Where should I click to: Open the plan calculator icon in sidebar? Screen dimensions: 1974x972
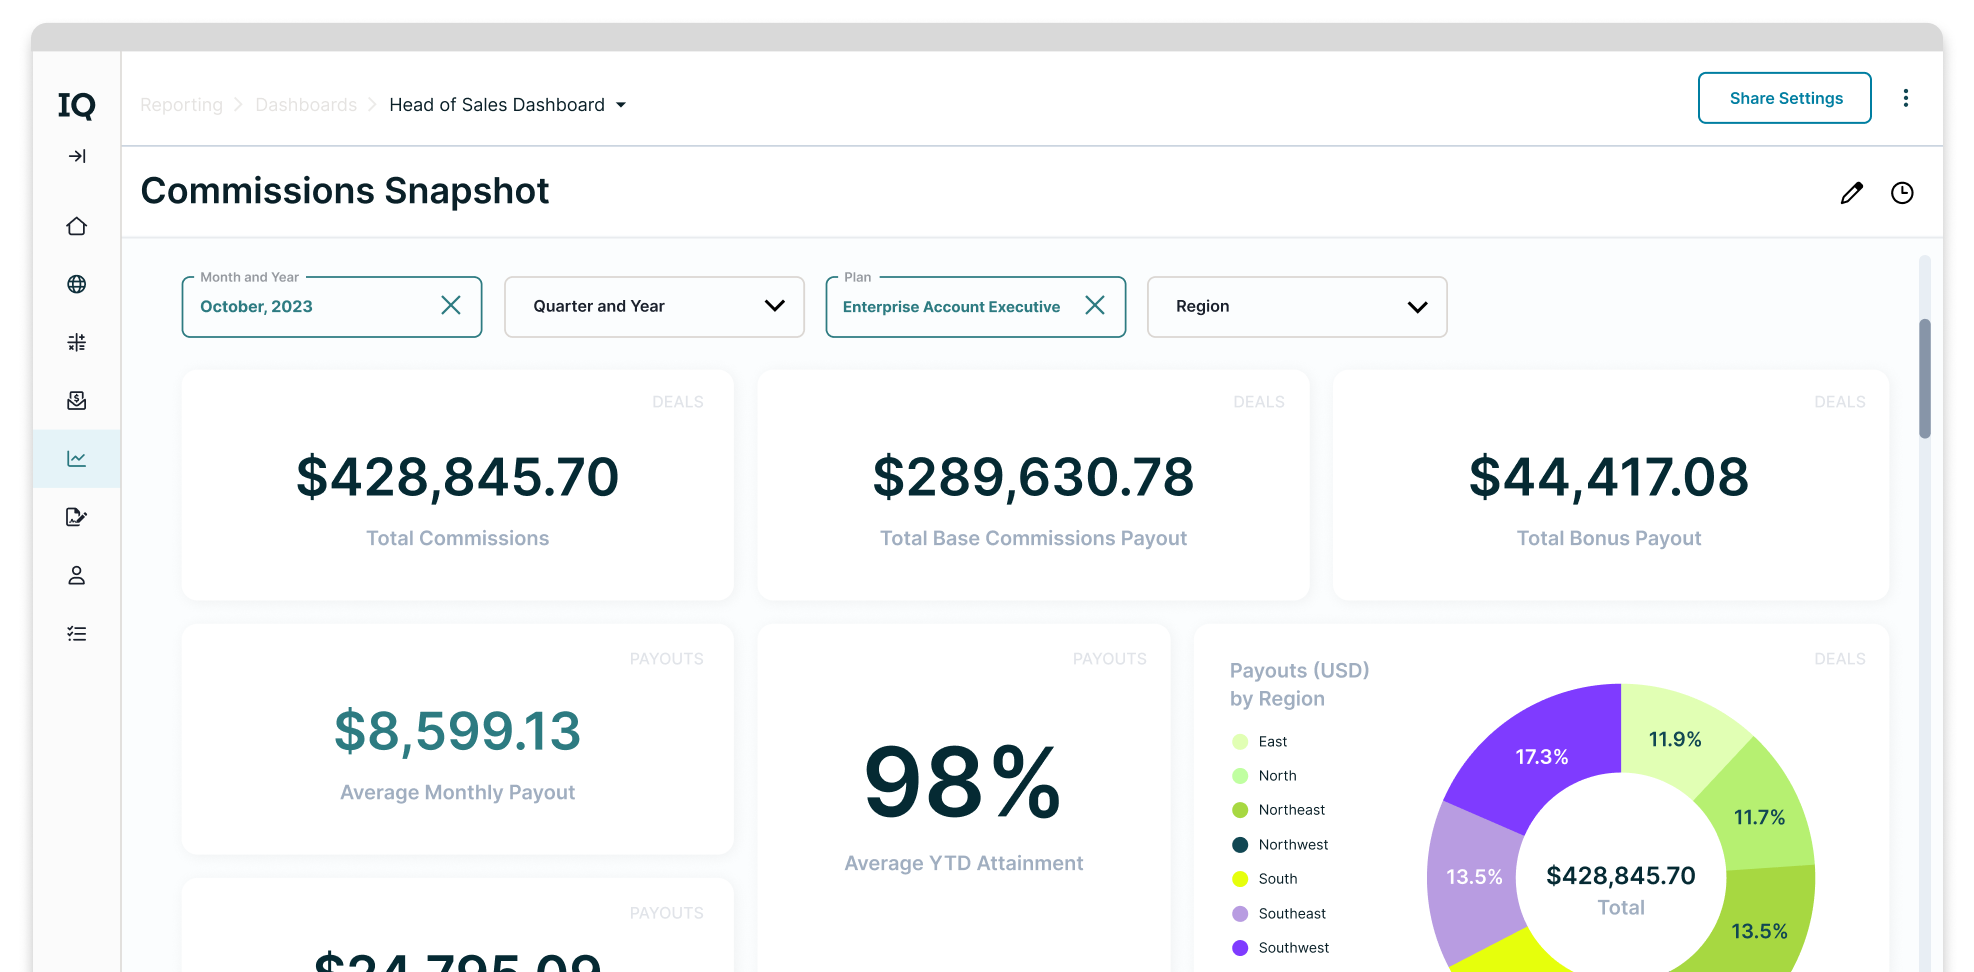pos(76,342)
